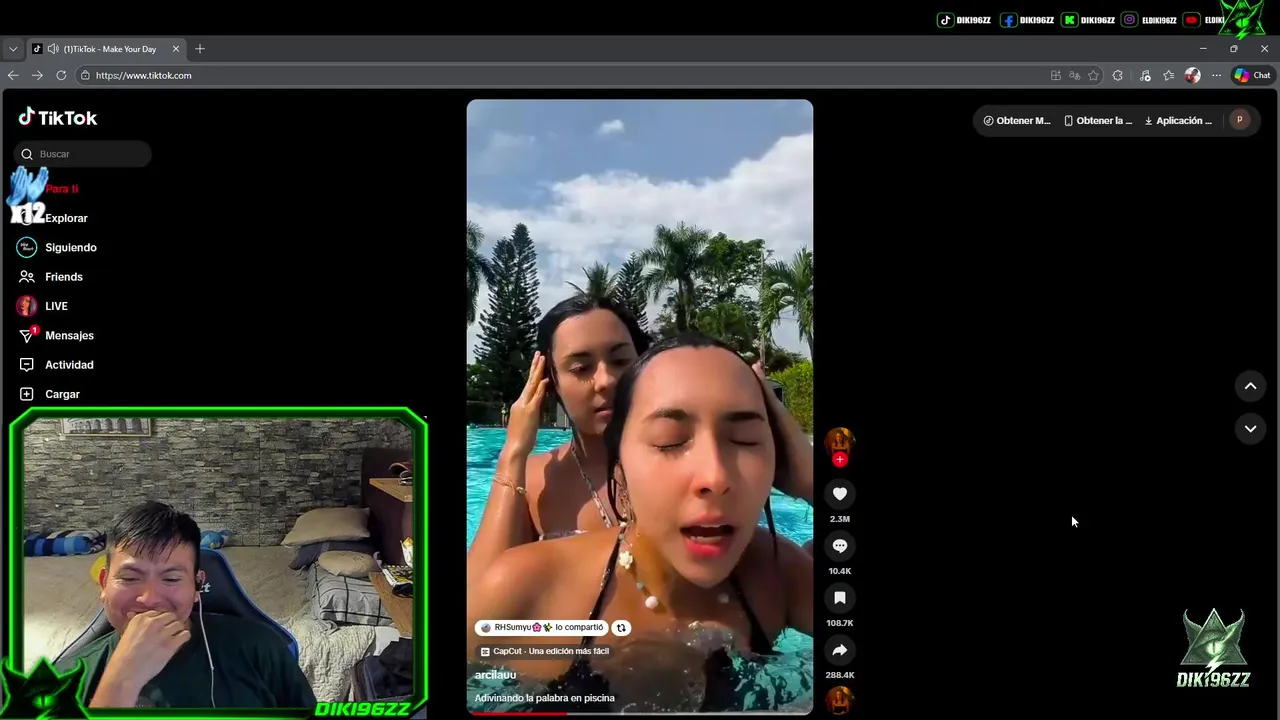
Task: Open the creator's profile avatar above the plus badge
Action: [x=839, y=440]
